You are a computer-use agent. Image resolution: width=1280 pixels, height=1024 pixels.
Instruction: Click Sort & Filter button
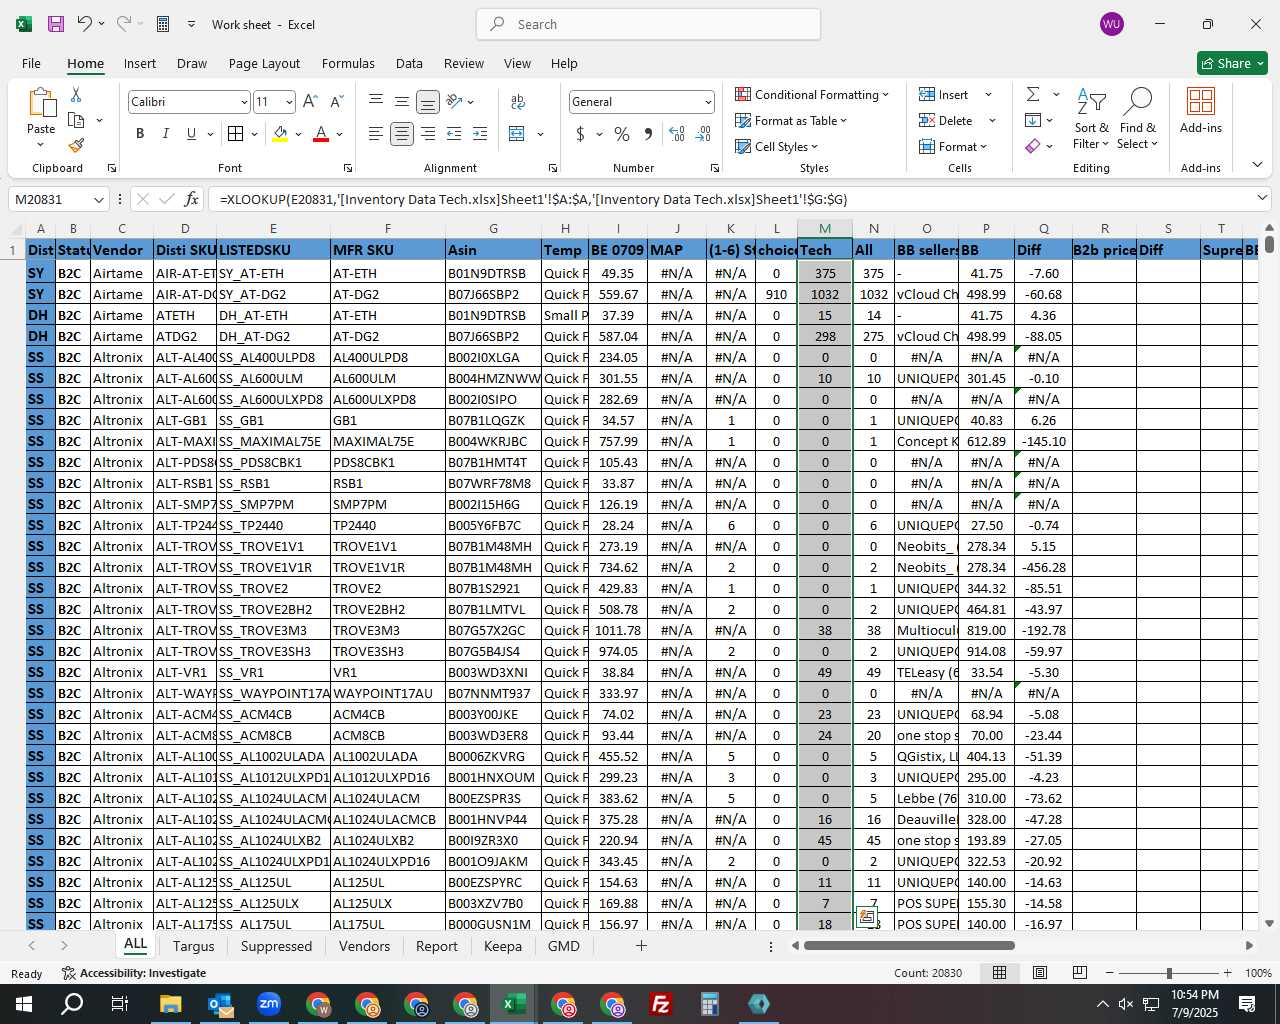[1091, 118]
